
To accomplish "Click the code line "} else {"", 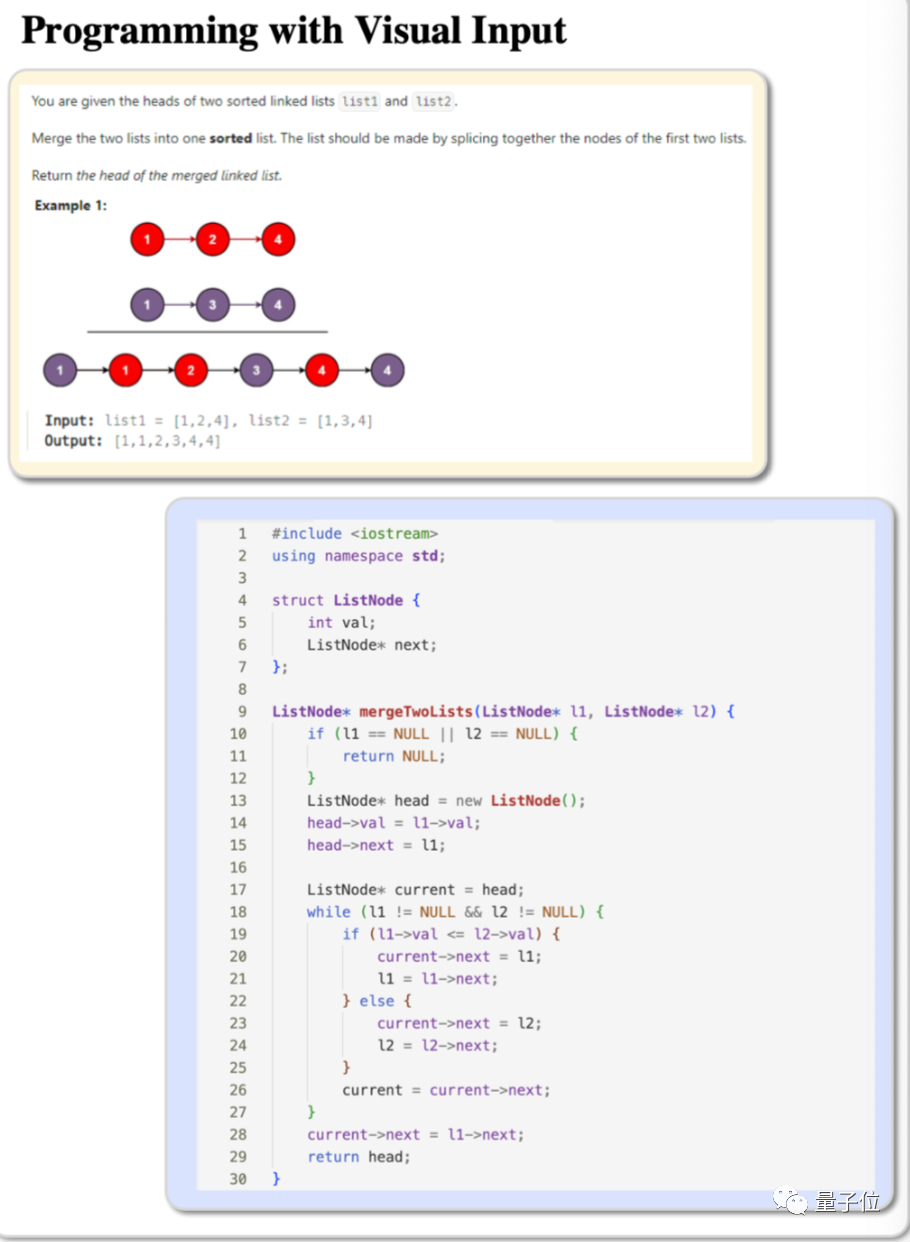I will click(x=377, y=1000).
